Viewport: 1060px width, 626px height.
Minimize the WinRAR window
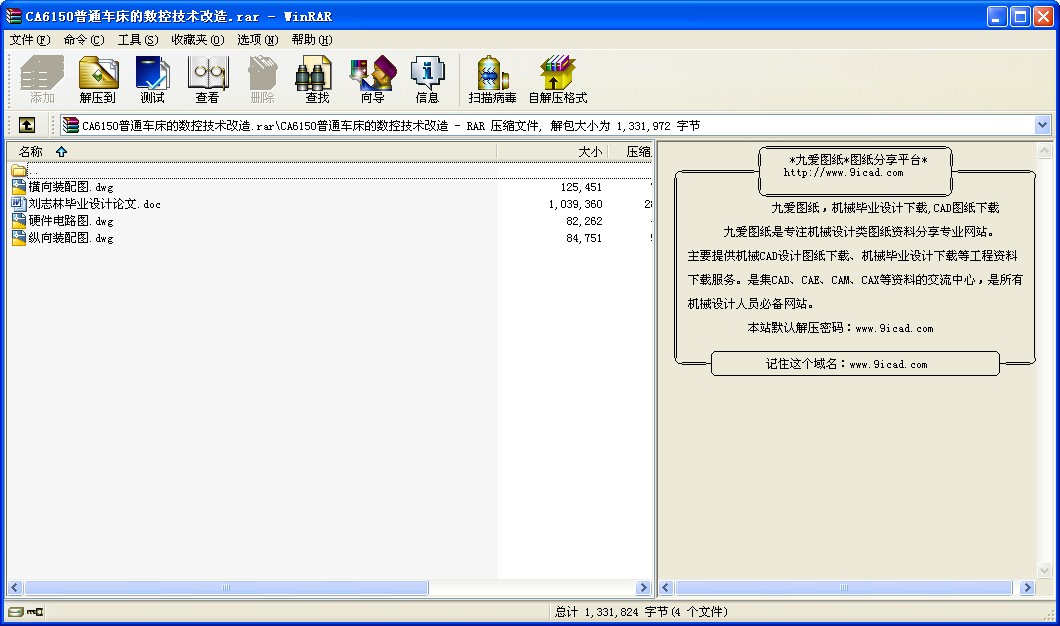click(x=997, y=16)
